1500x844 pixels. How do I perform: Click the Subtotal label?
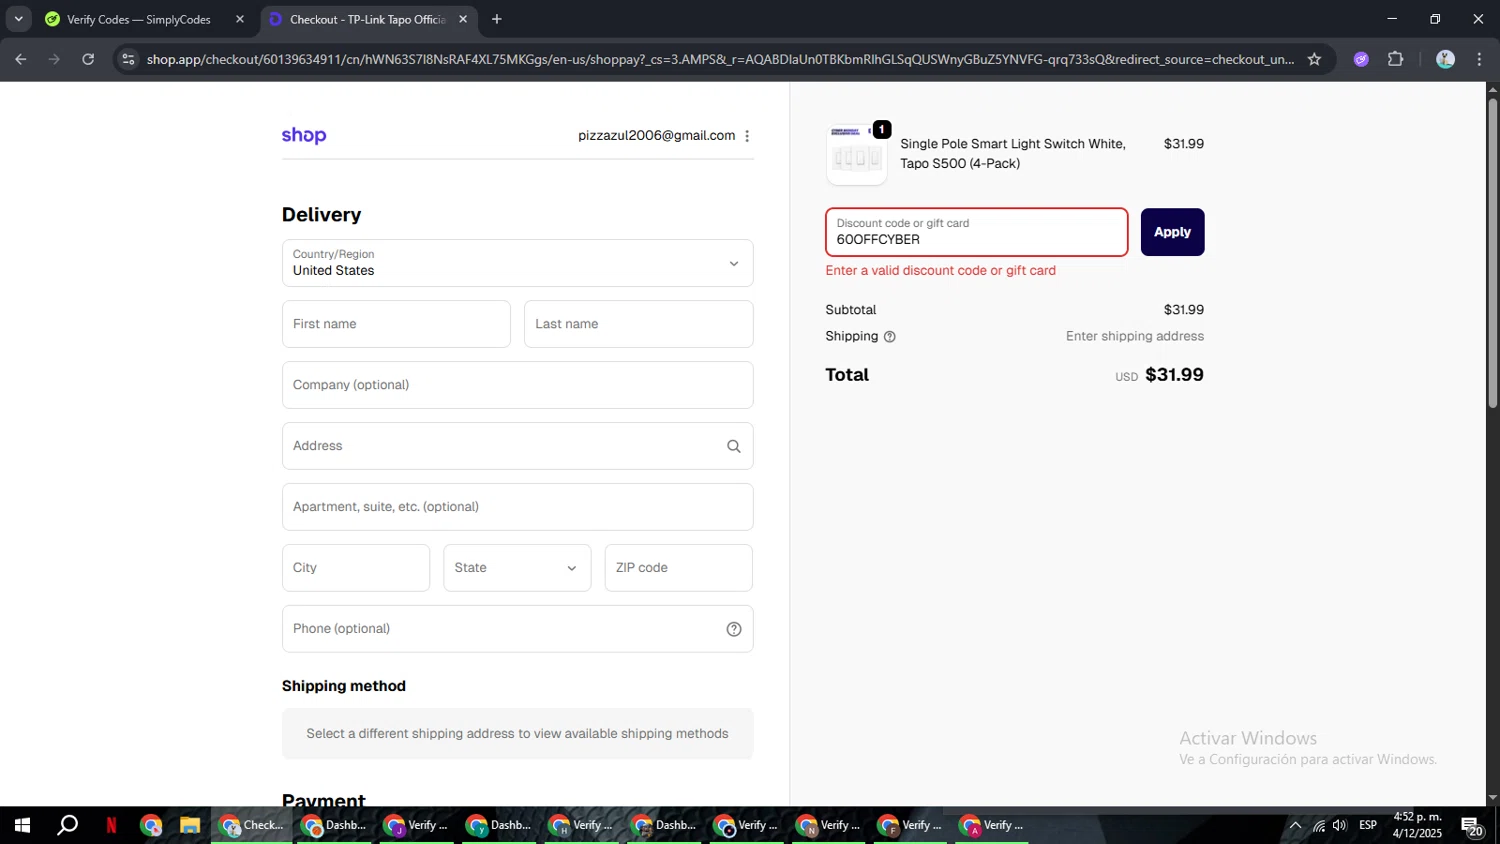tap(851, 310)
